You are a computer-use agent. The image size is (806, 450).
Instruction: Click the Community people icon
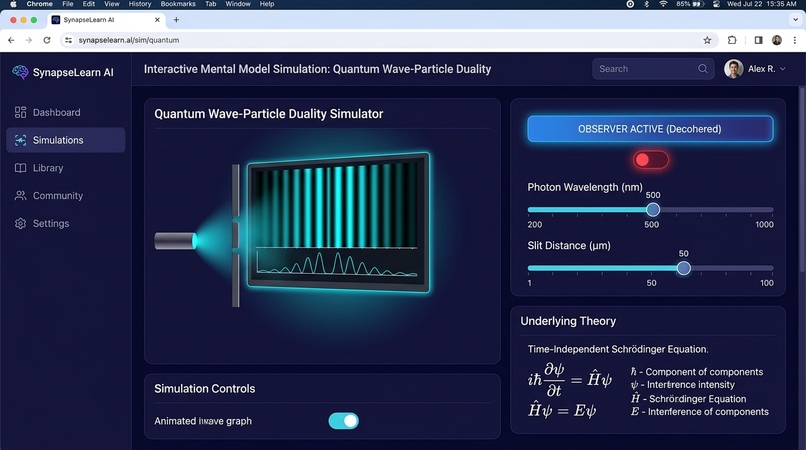20,195
